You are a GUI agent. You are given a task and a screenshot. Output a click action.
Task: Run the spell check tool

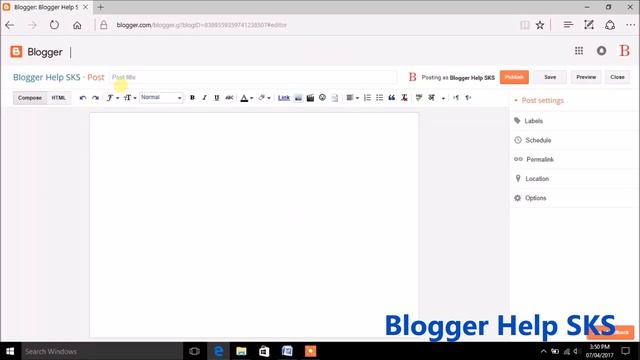419,98
